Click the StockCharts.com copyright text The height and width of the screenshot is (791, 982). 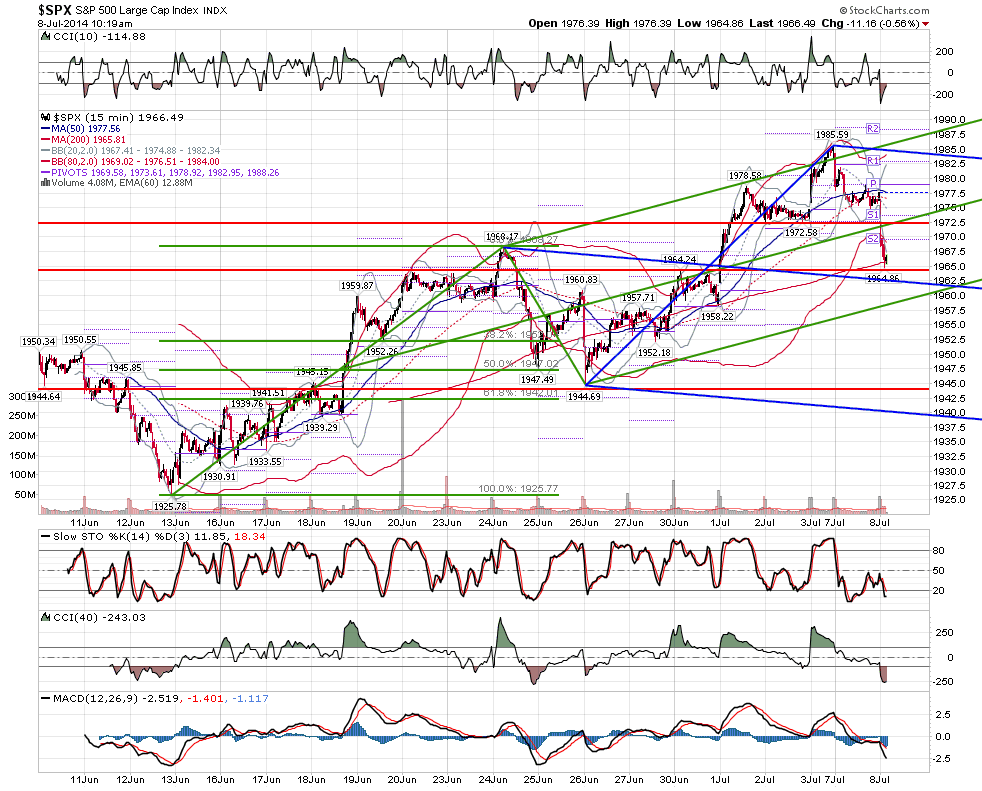884,10
